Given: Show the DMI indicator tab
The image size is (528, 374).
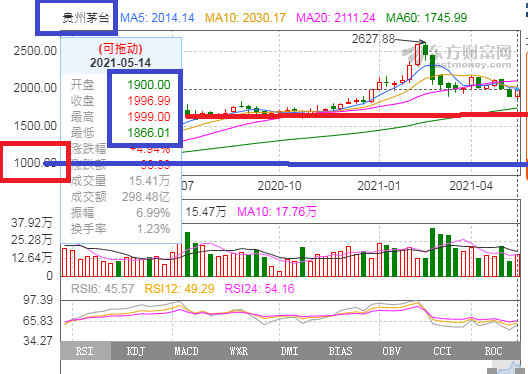Looking at the screenshot, I should 289,351.
